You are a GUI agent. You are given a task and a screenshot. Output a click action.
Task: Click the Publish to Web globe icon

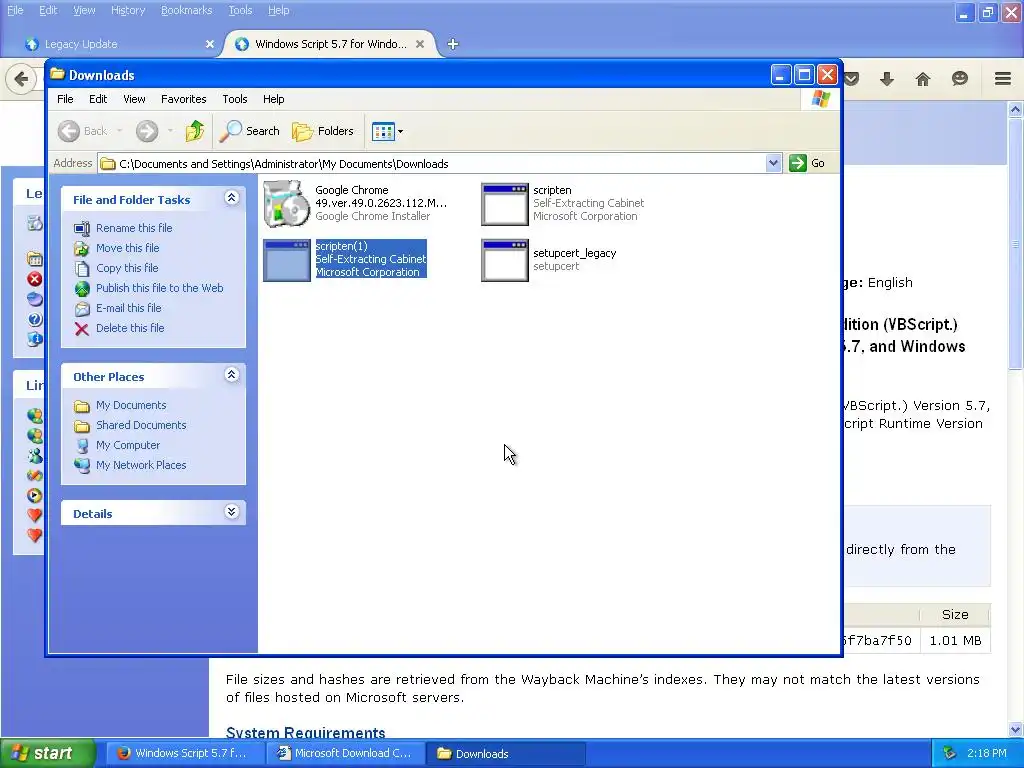point(82,289)
